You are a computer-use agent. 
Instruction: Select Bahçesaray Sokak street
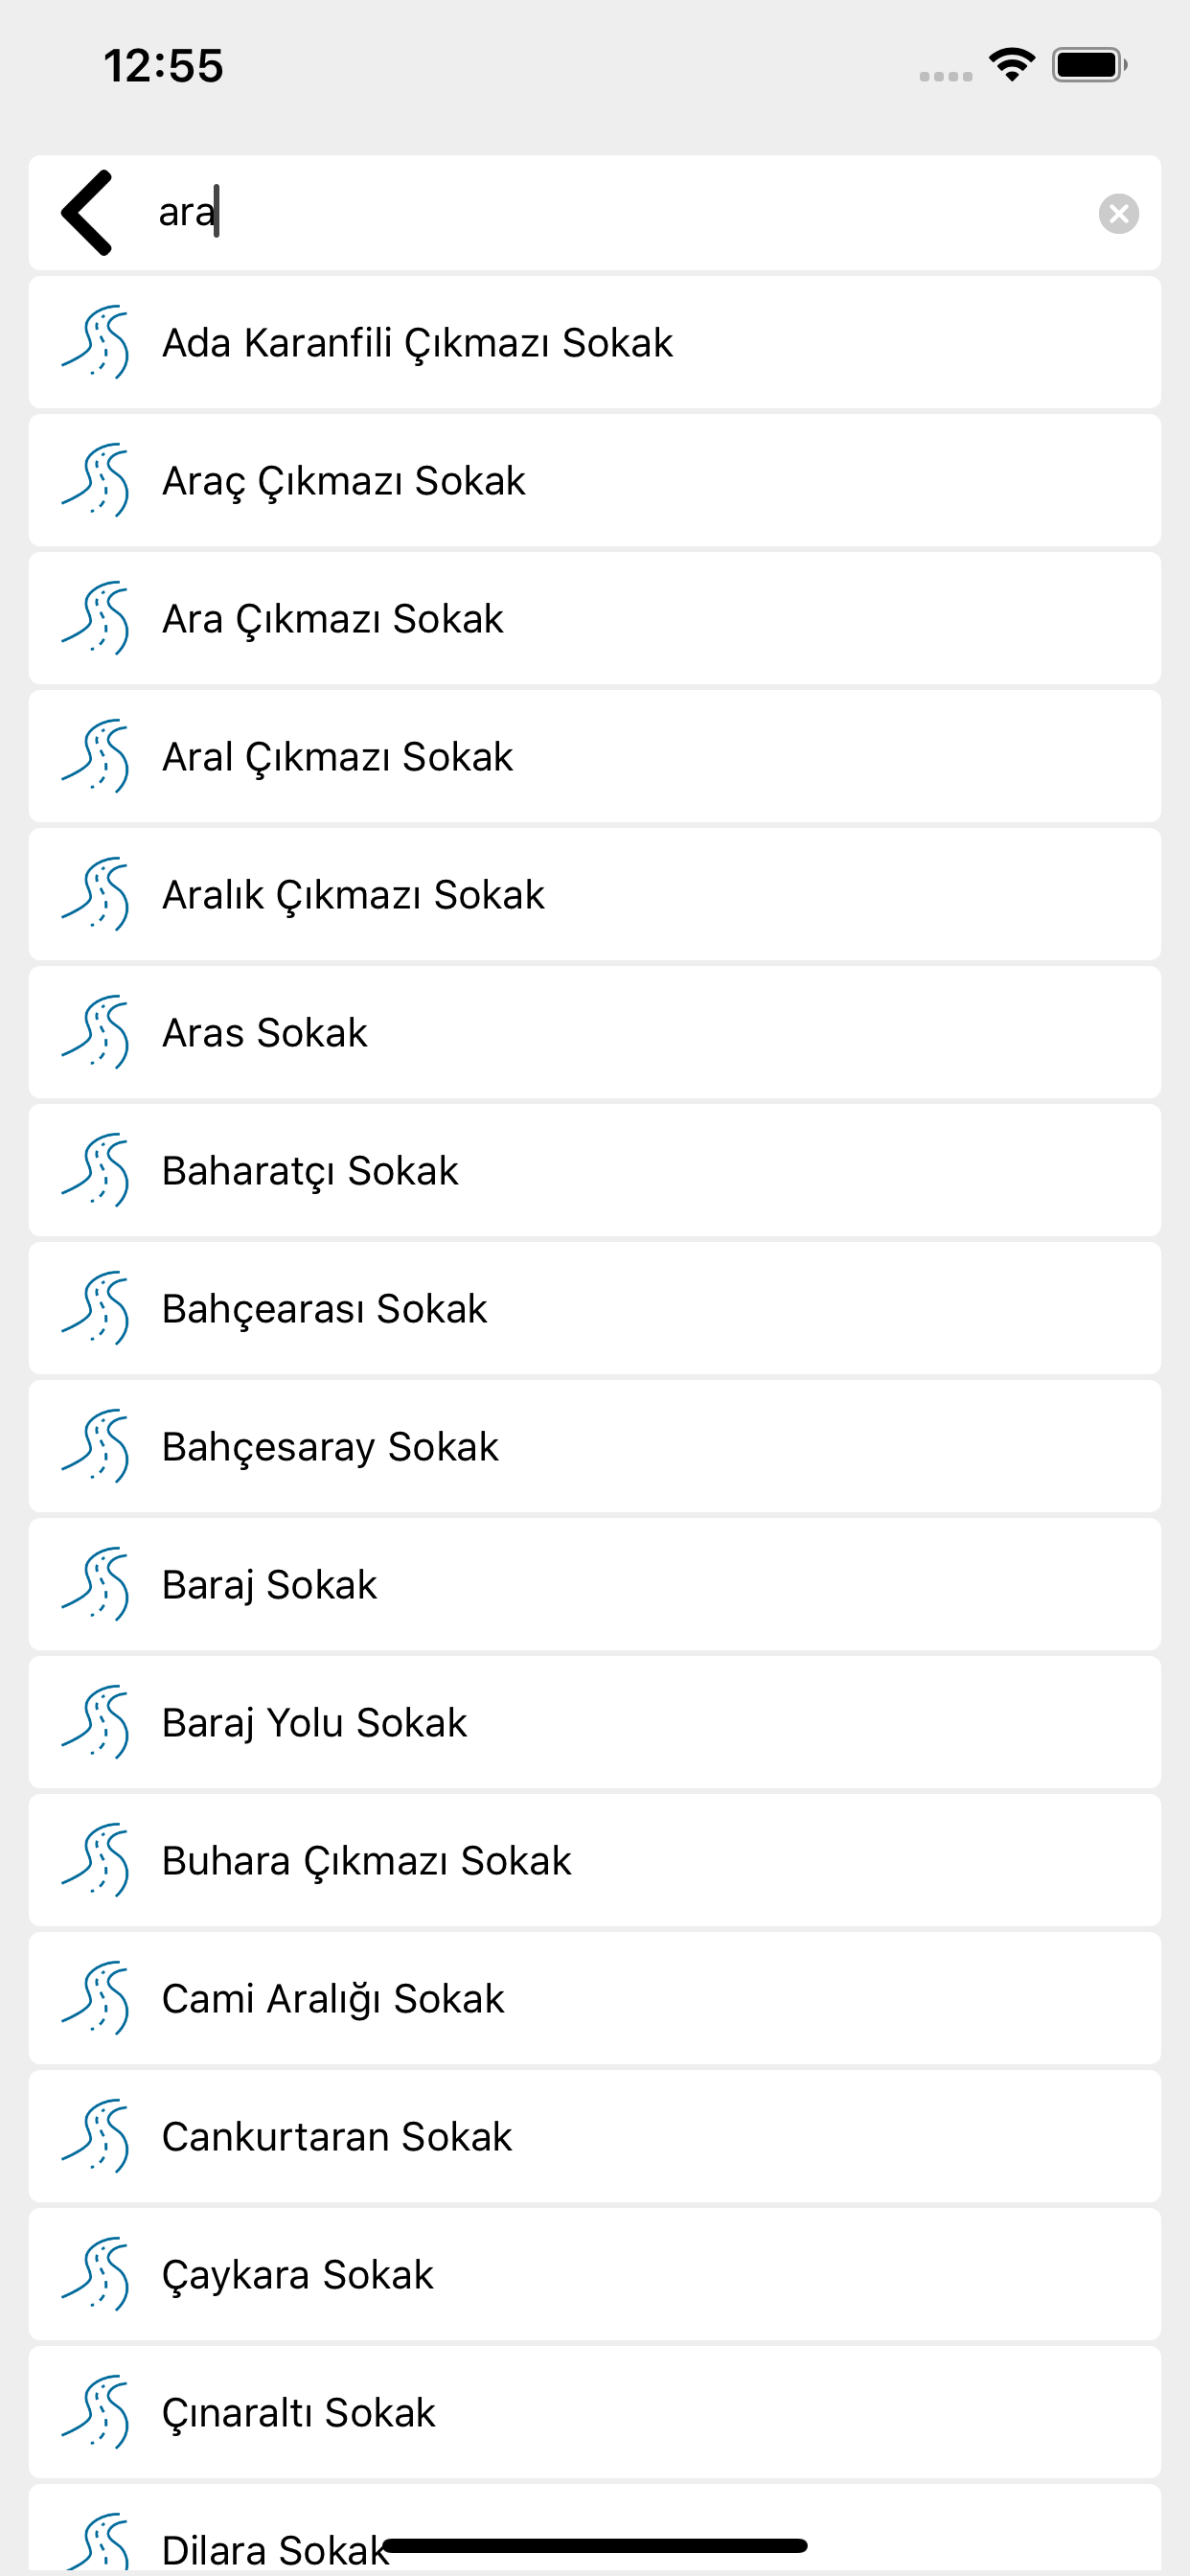click(595, 1446)
